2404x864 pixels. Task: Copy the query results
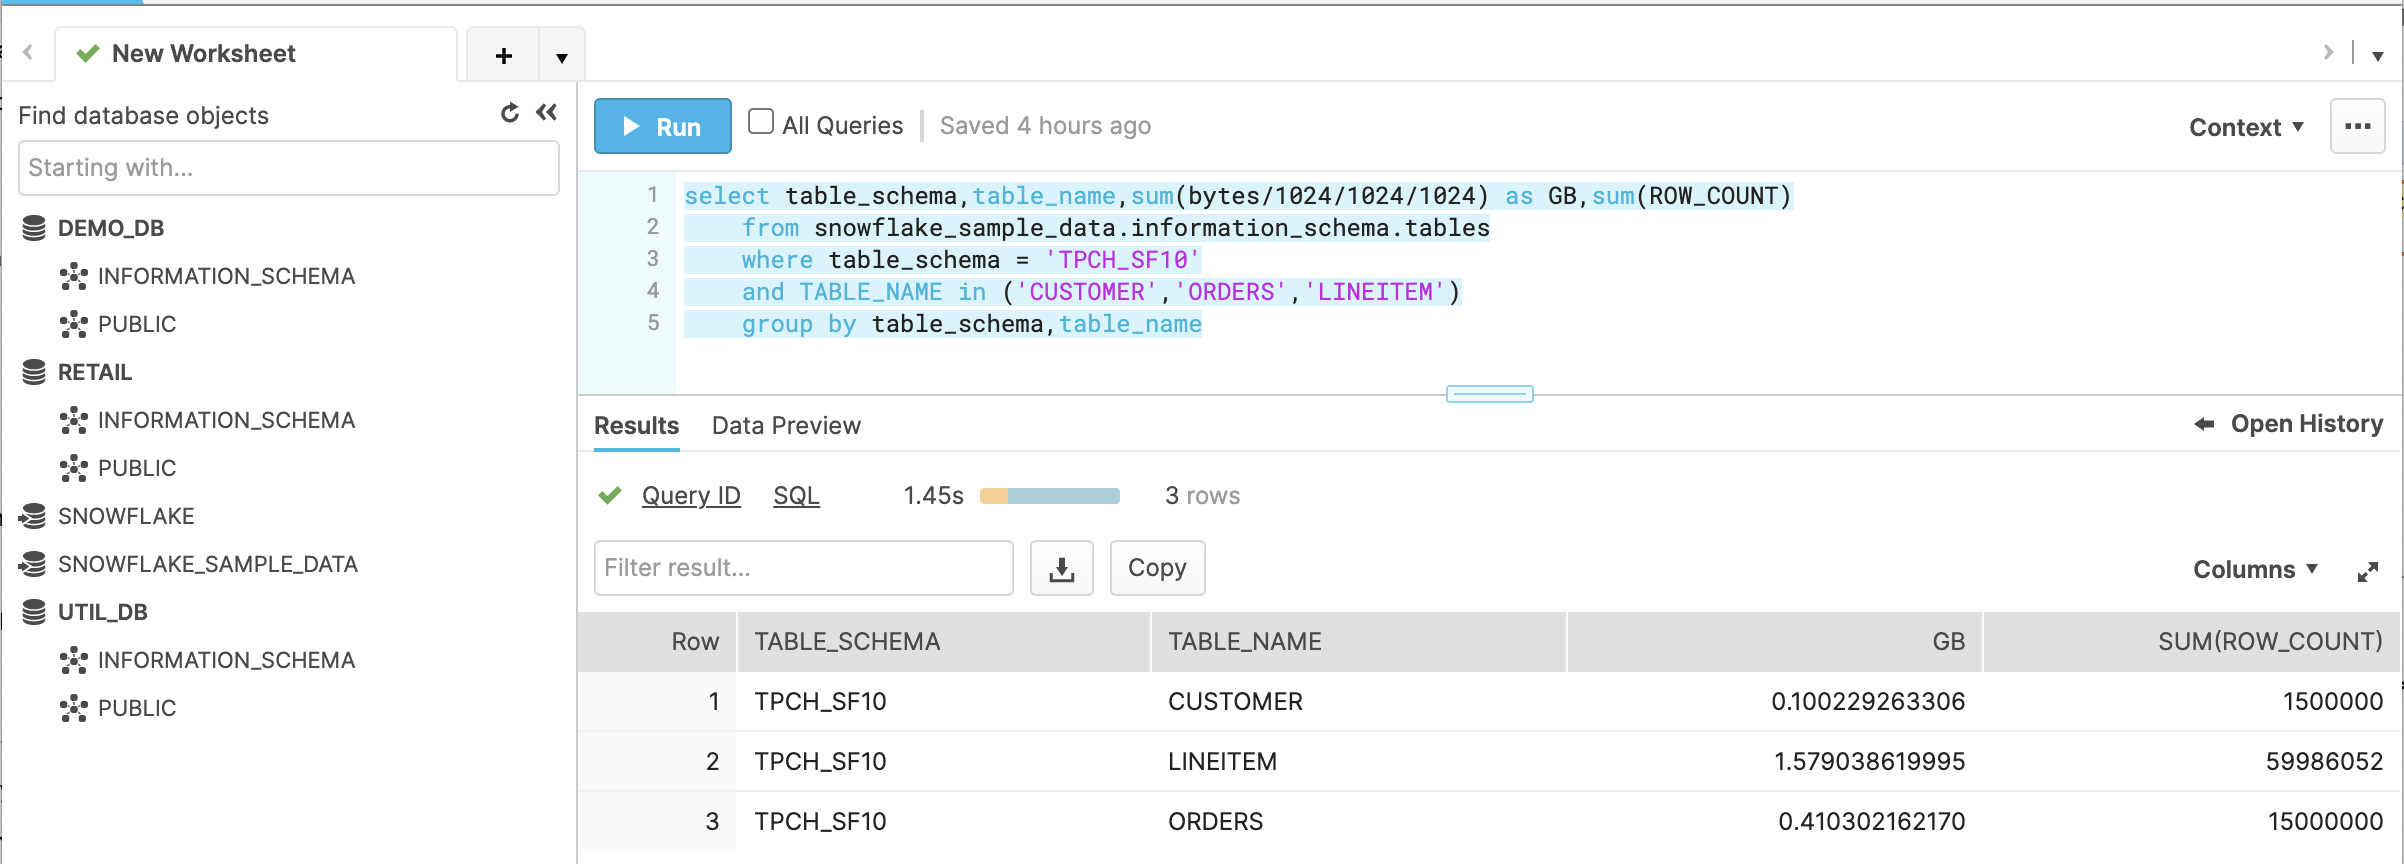1157,568
